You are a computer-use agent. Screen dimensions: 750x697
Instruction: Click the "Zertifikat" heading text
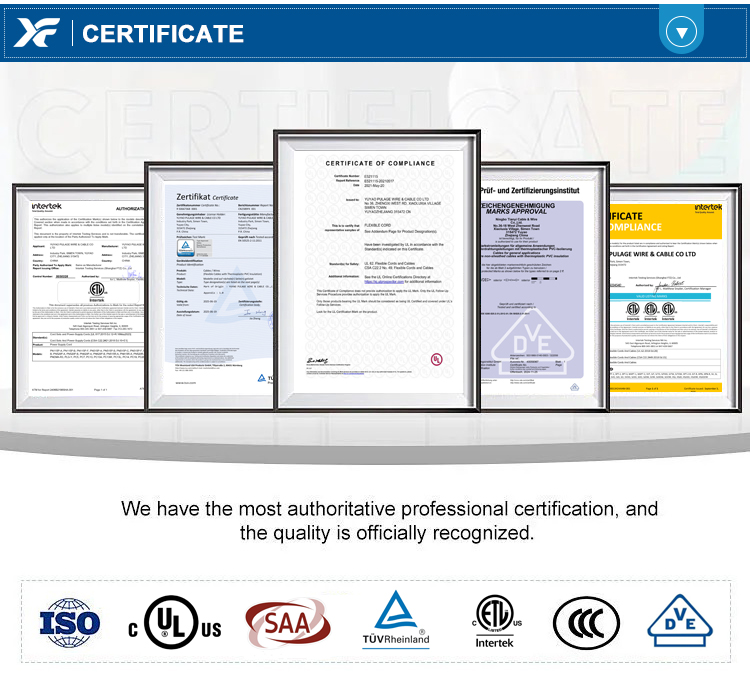(x=193, y=197)
